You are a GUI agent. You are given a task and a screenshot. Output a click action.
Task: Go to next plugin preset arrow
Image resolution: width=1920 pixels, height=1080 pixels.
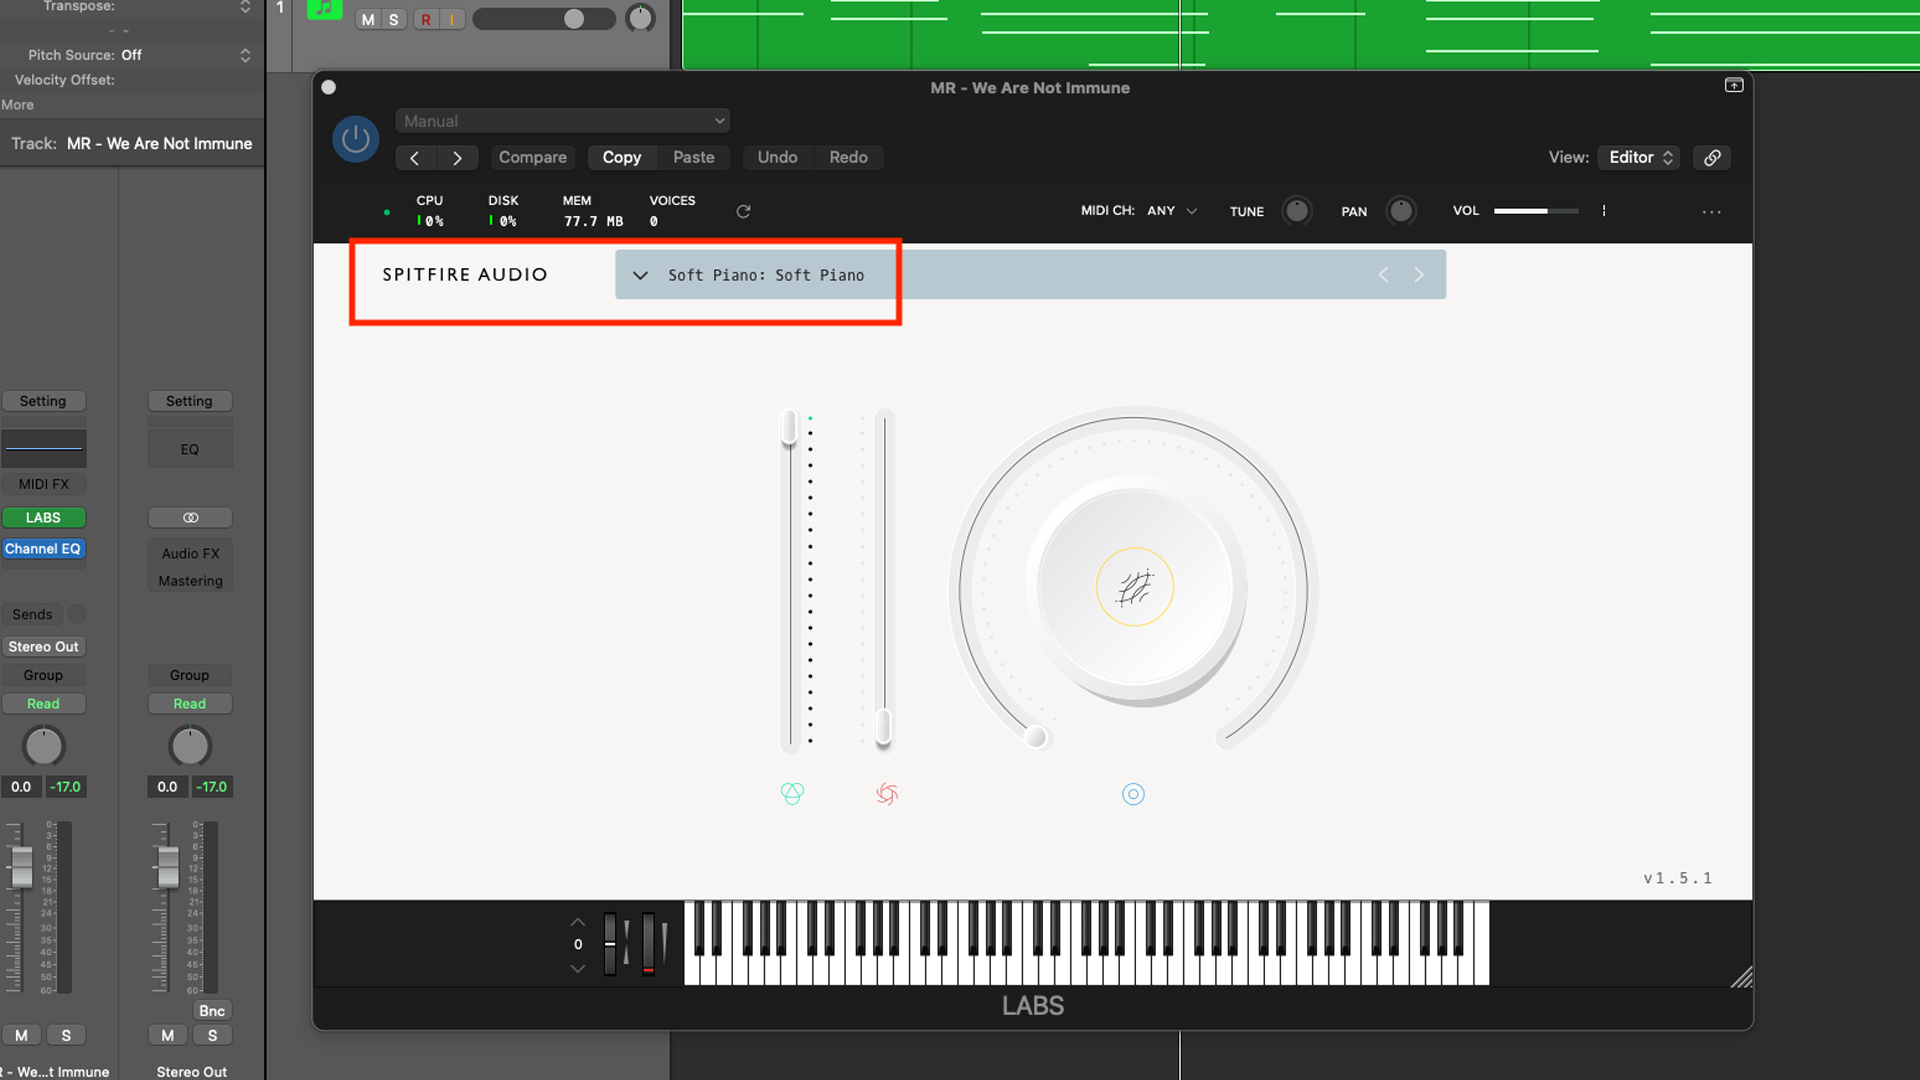click(x=457, y=158)
